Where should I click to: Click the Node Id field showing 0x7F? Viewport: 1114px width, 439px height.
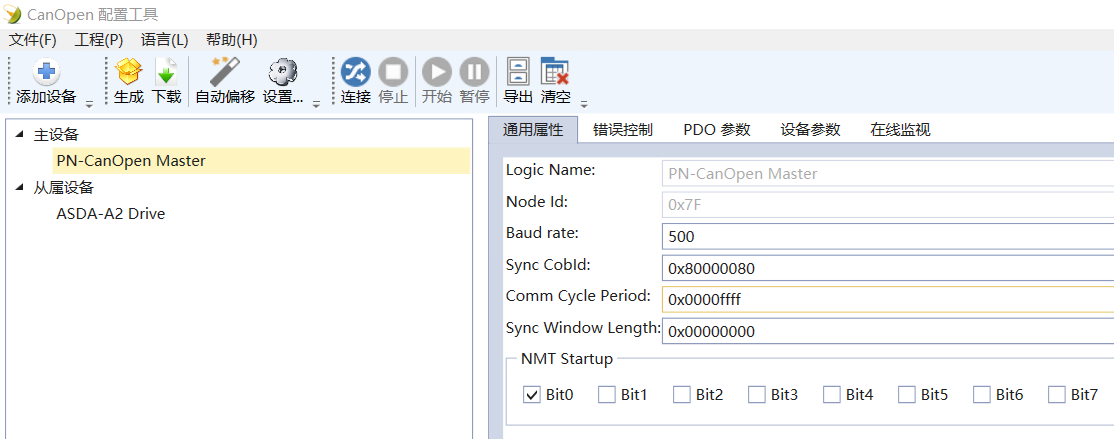click(x=887, y=205)
